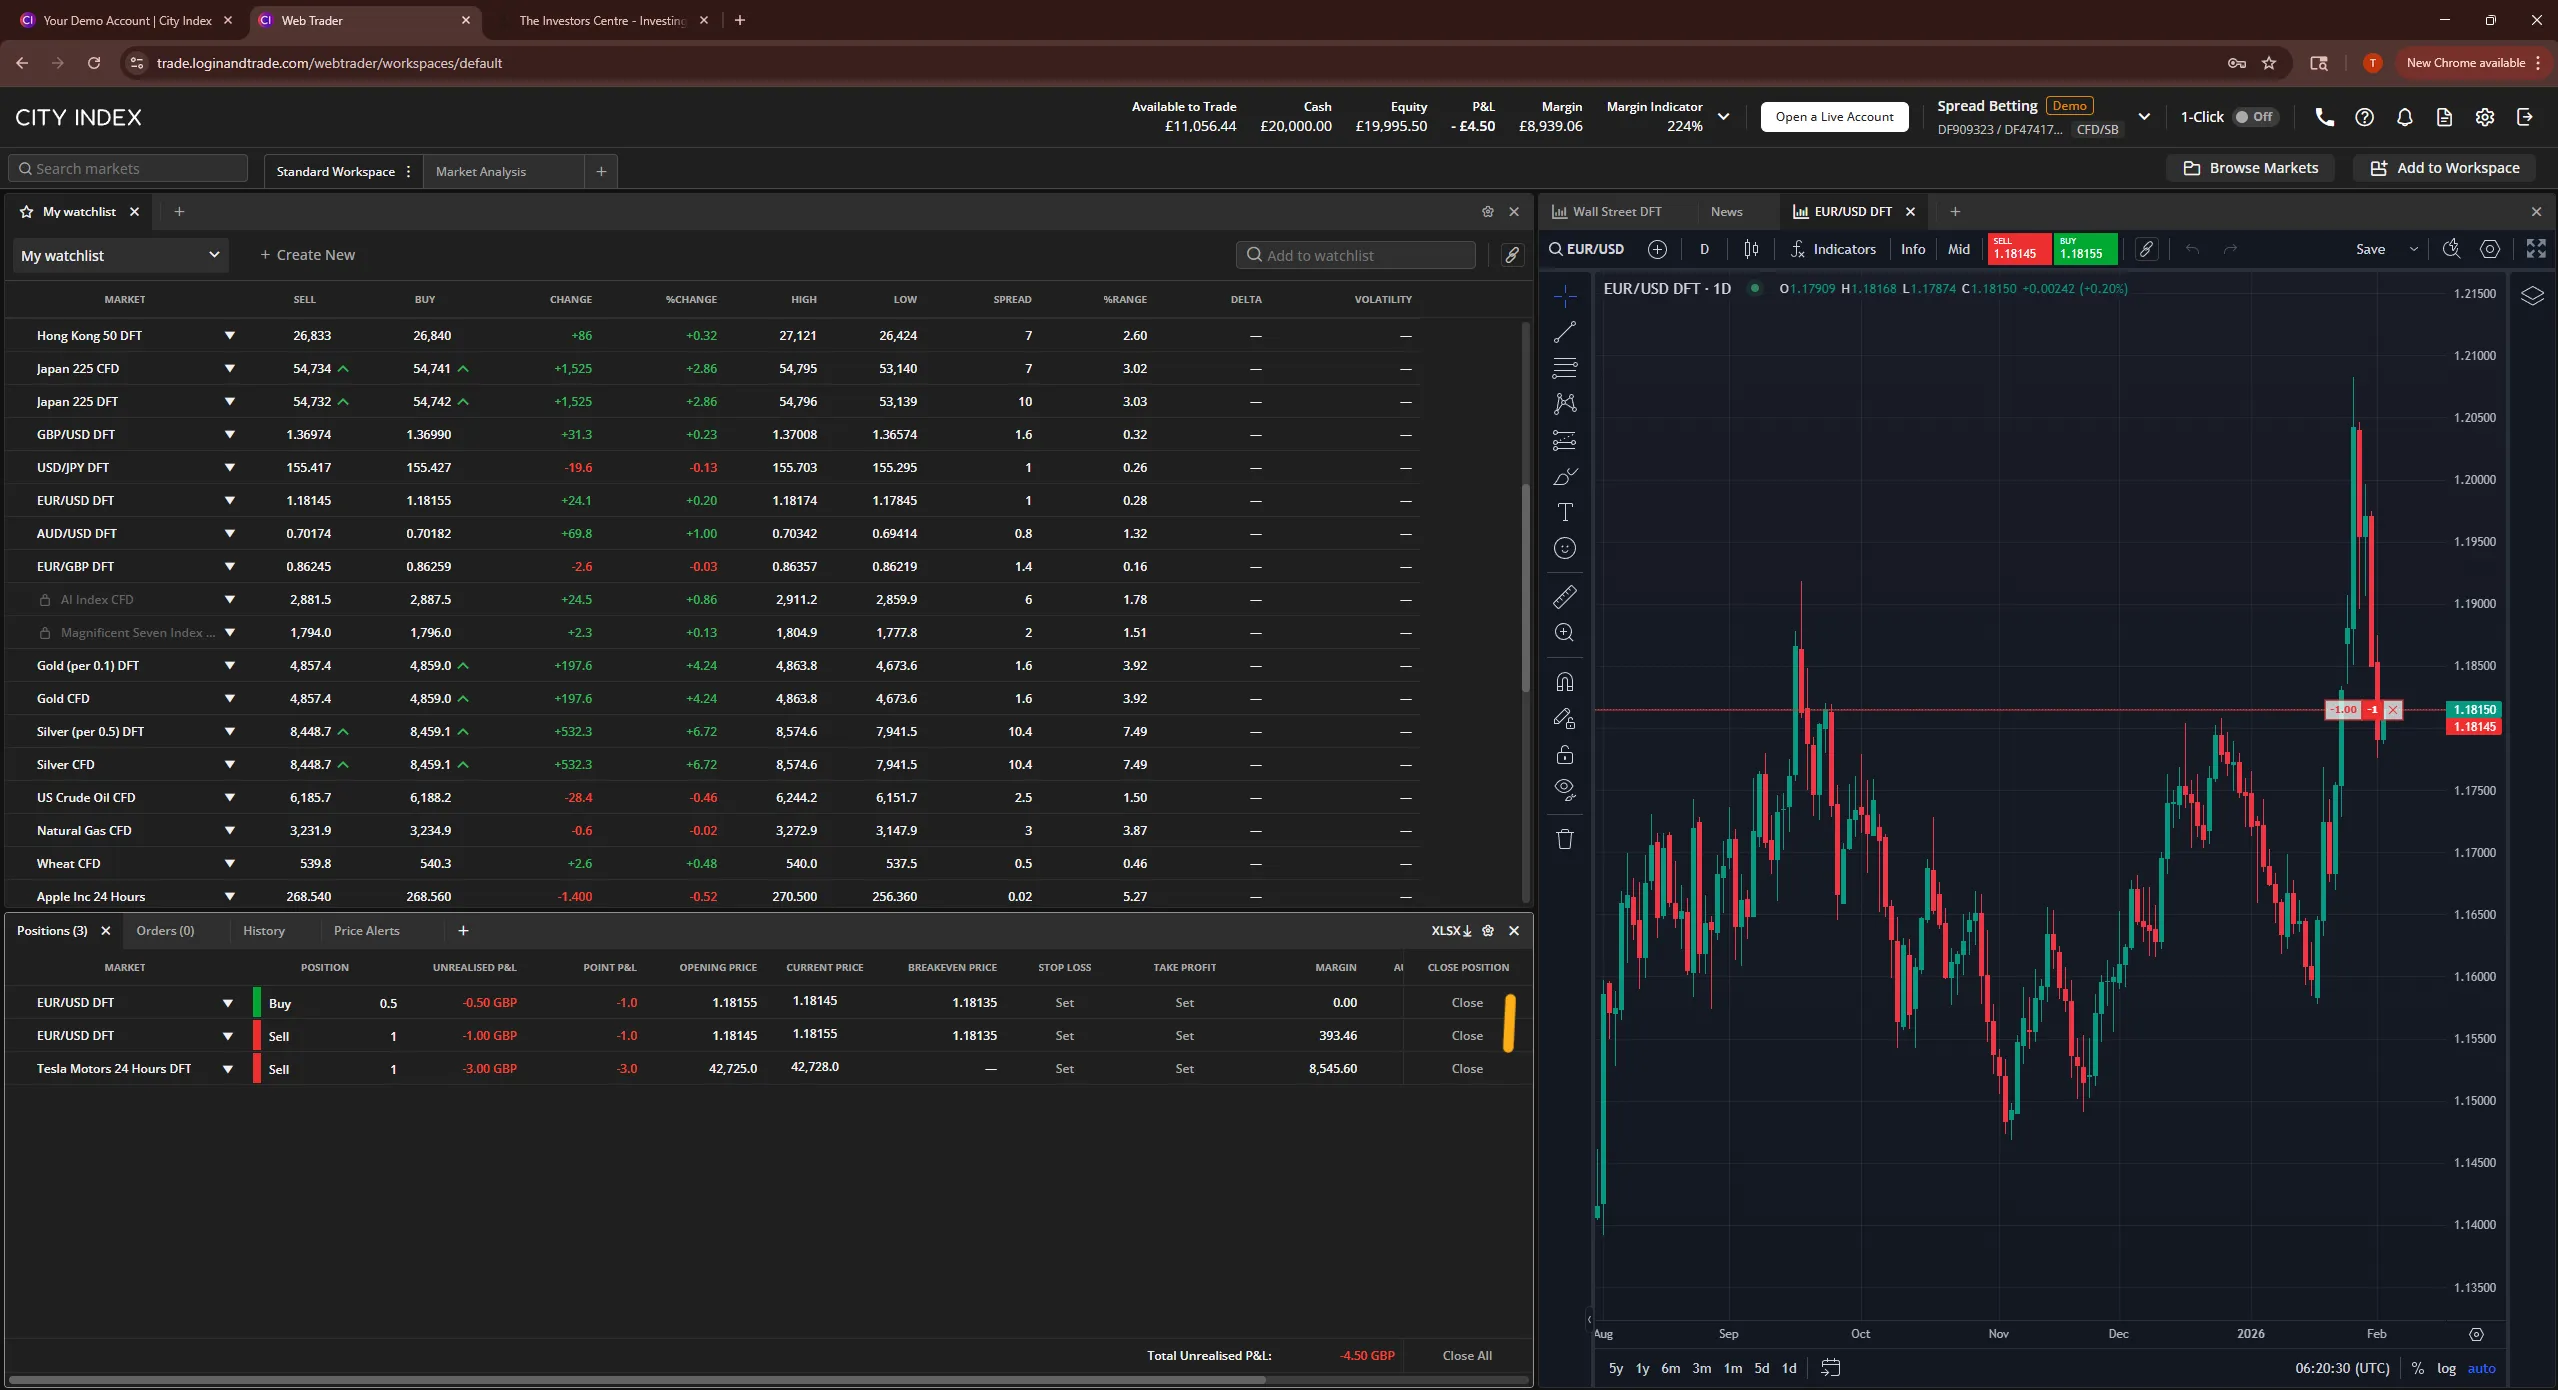Select the trend line drawing tool
This screenshot has height=1390, width=2558.
tap(1565, 332)
